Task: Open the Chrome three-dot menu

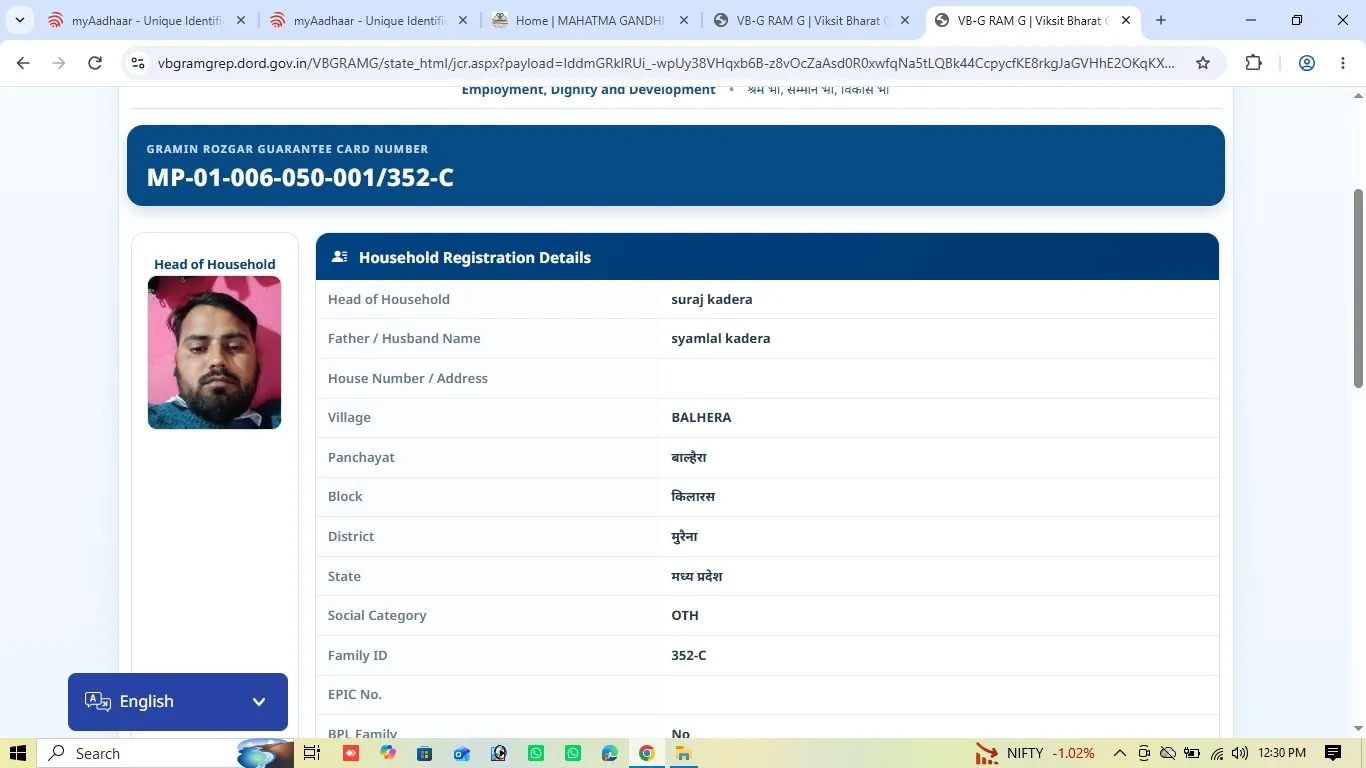Action: tap(1343, 63)
